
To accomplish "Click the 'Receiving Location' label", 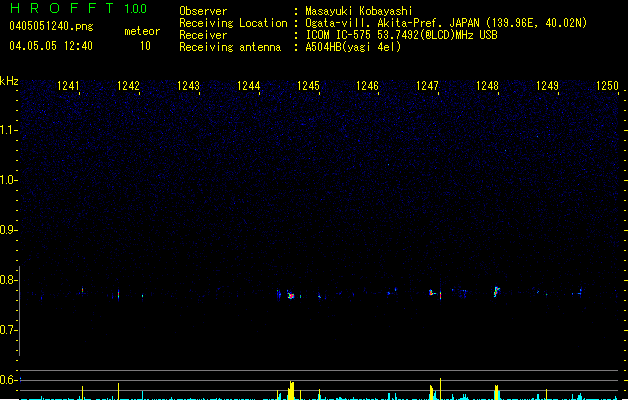I will [233, 23].
